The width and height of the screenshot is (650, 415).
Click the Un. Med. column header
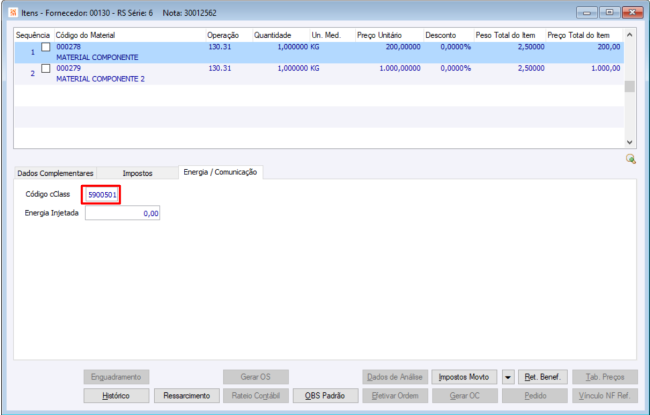tap(333, 35)
